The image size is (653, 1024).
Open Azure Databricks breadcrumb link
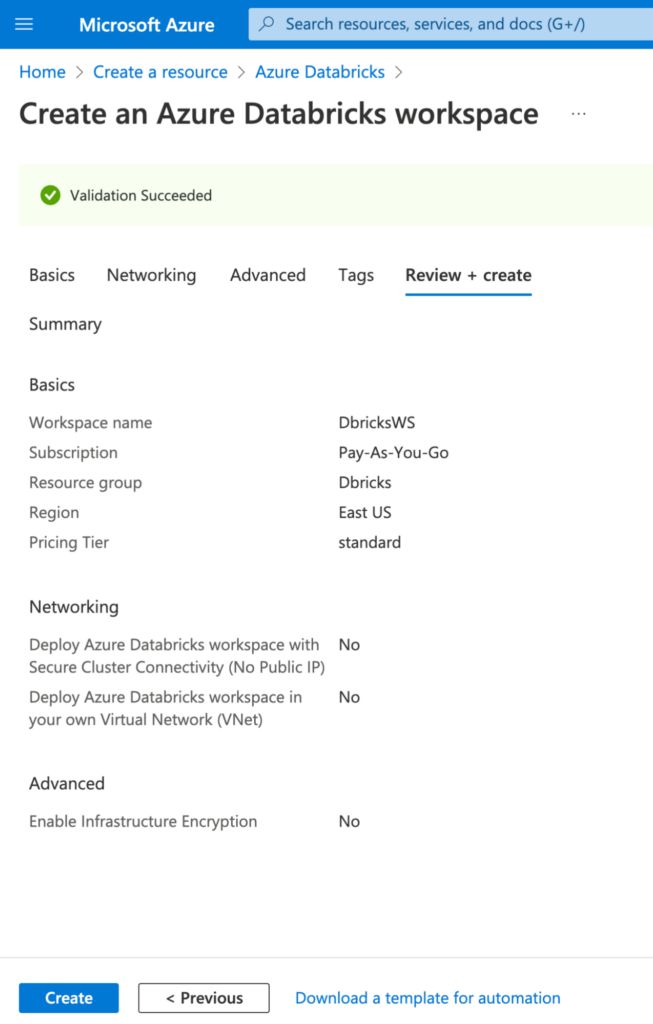[320, 72]
